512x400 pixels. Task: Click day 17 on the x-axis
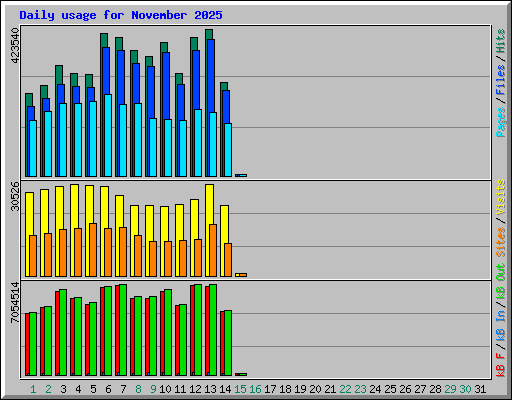click(270, 389)
